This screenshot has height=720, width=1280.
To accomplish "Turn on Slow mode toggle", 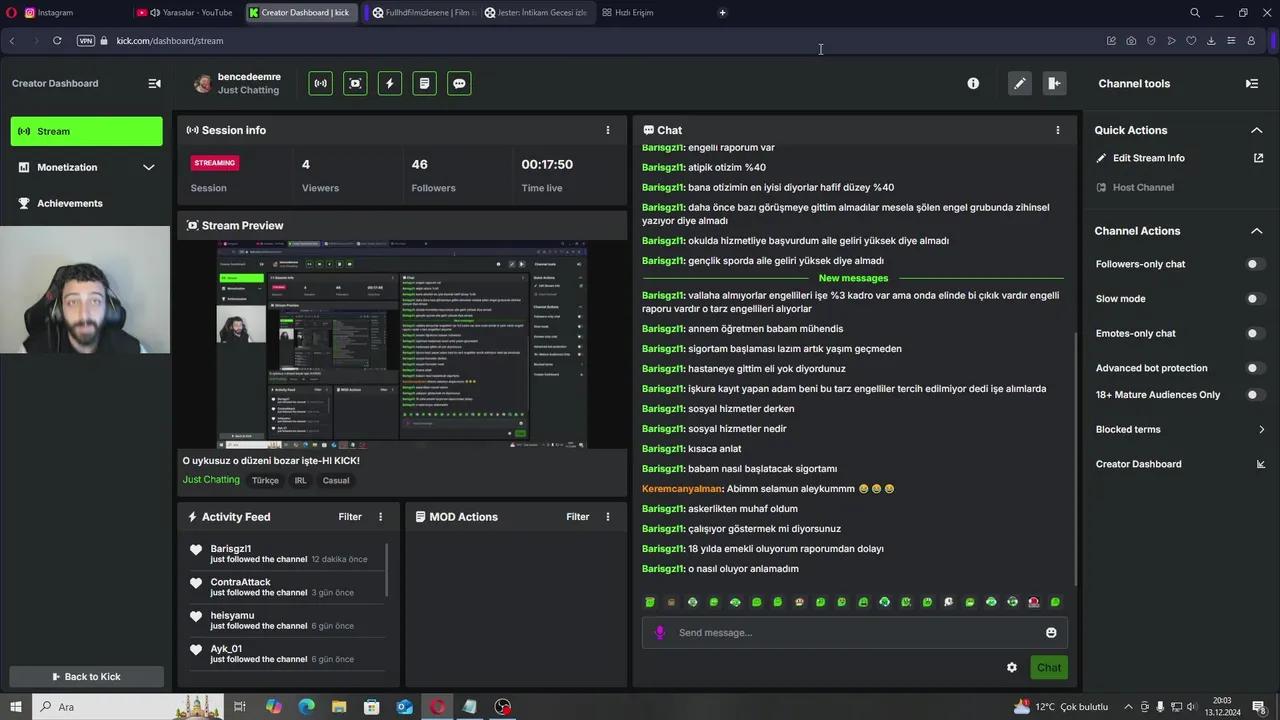I will (x=1254, y=299).
